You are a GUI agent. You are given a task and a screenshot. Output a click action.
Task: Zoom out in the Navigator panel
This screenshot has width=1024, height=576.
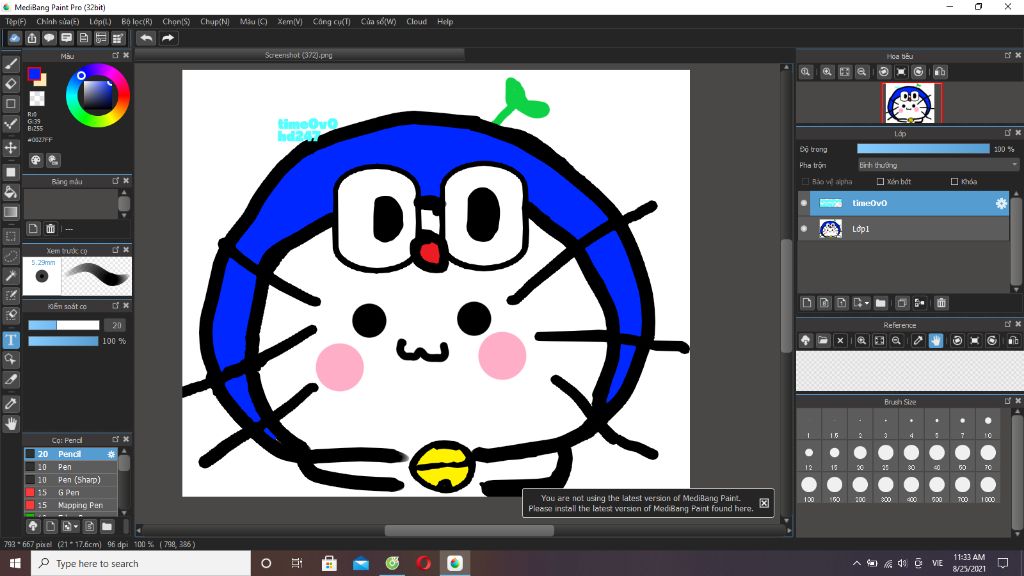coord(862,72)
